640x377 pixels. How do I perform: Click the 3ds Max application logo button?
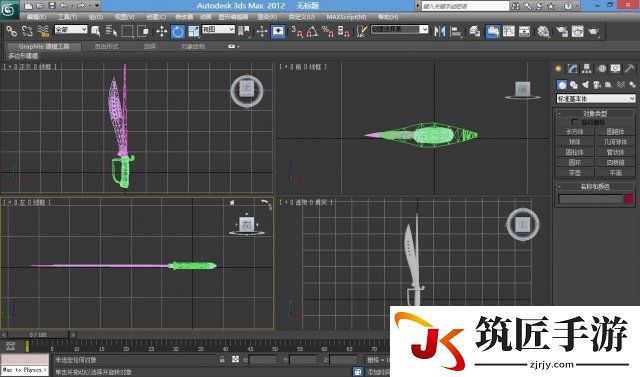(x=9, y=10)
